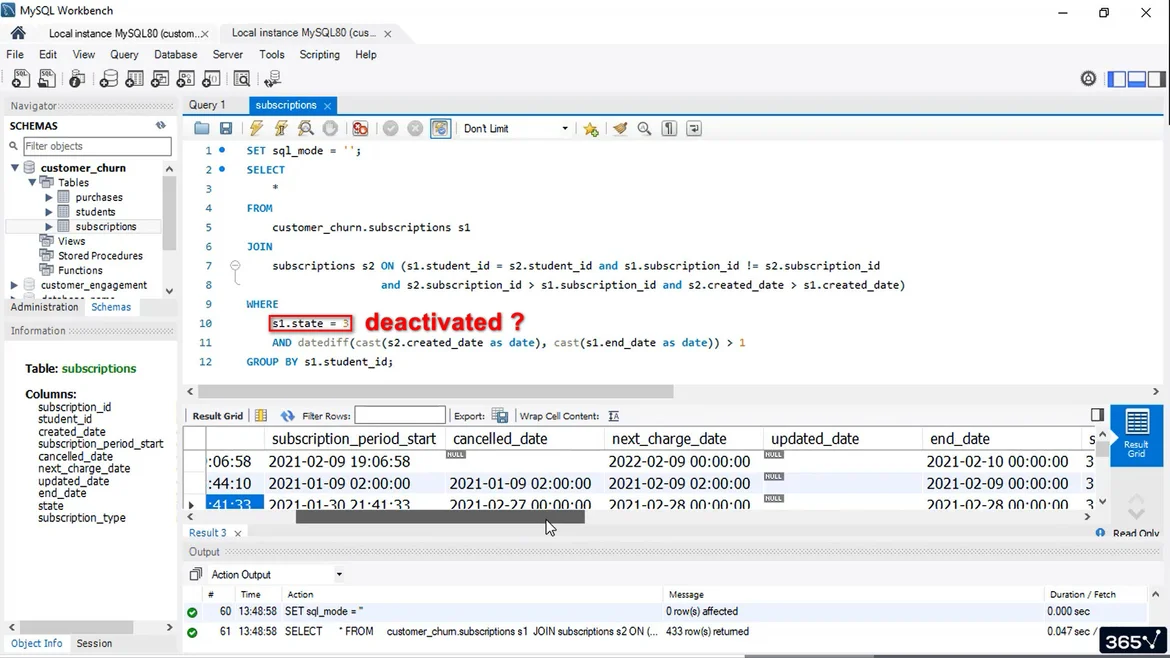Toggle the autocommit mode button
This screenshot has height=658, width=1170.
pos(440,129)
